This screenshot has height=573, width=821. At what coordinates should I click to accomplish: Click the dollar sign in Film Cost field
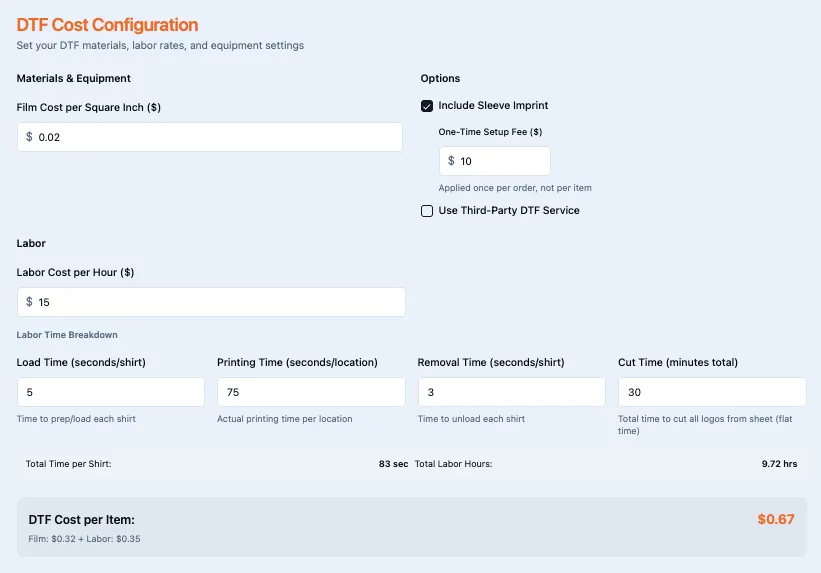(x=30, y=137)
